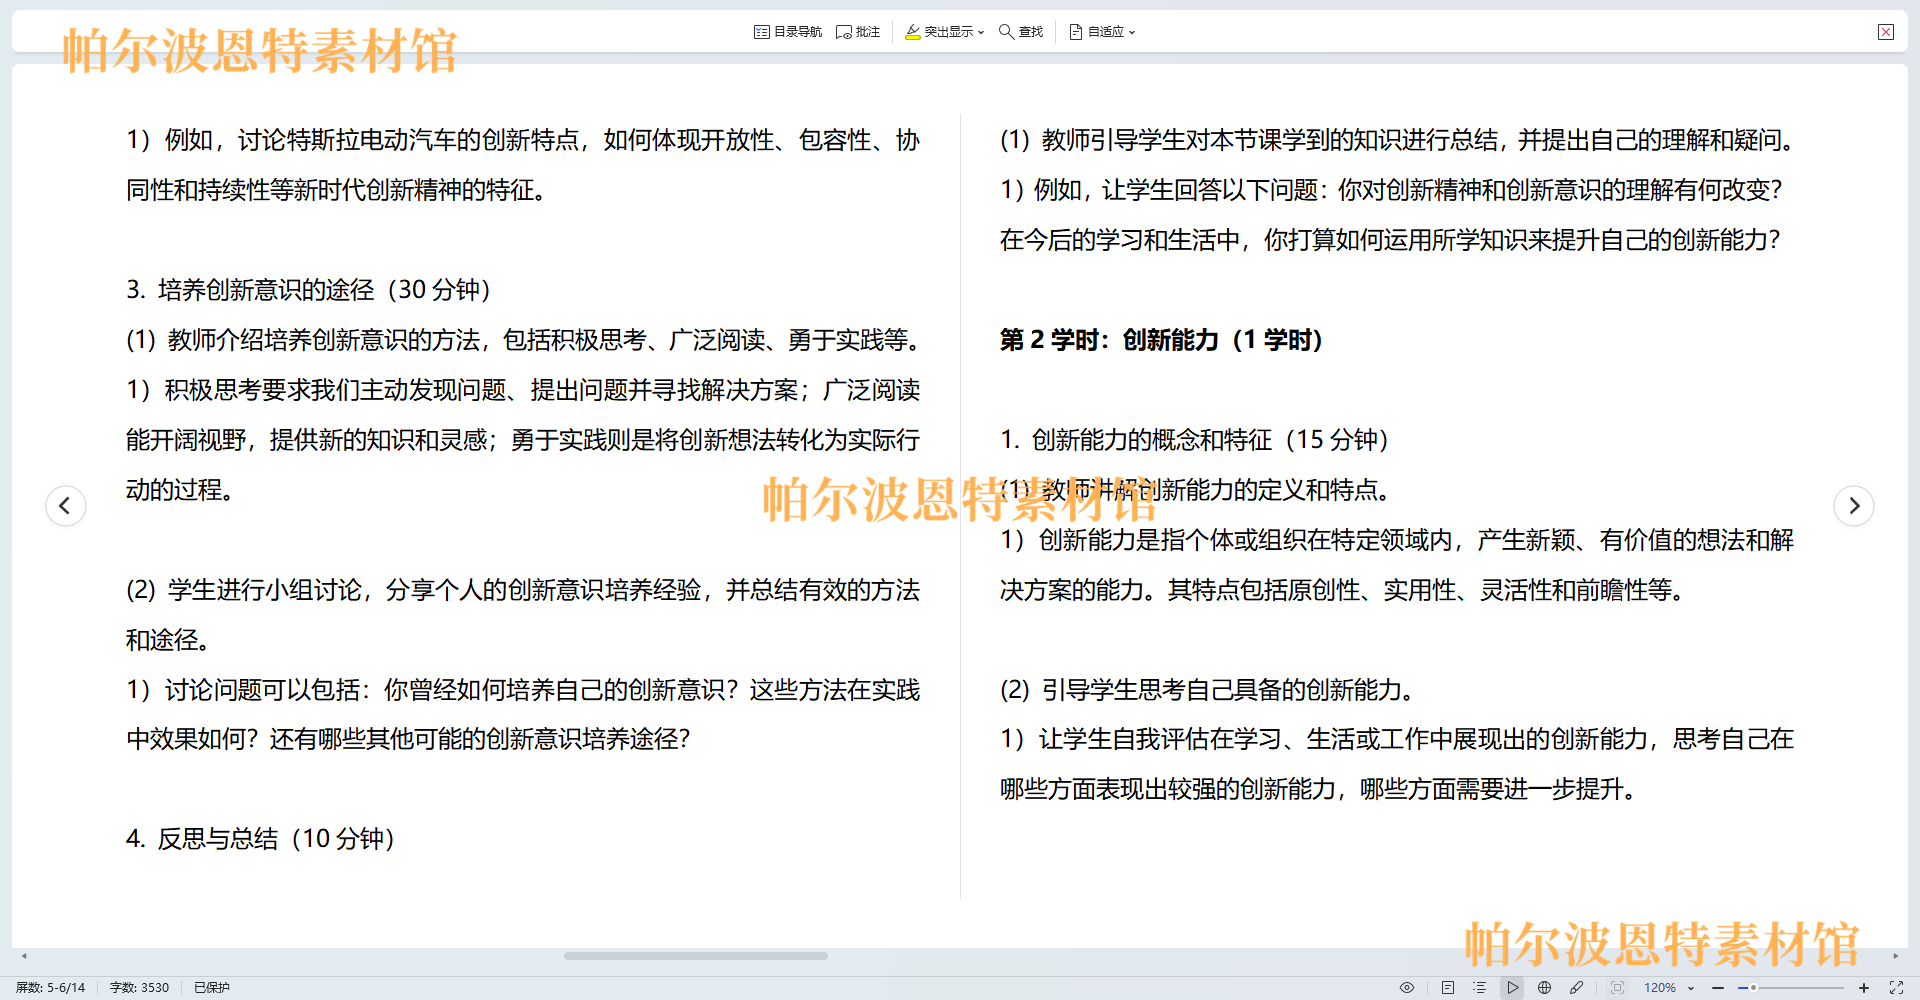Click the 已保护 protection status
Viewport: 1920px width, 1000px height.
point(212,987)
